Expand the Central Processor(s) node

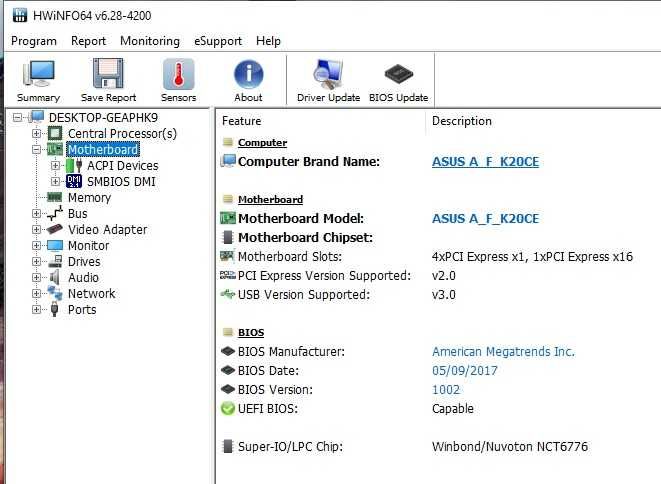37,133
